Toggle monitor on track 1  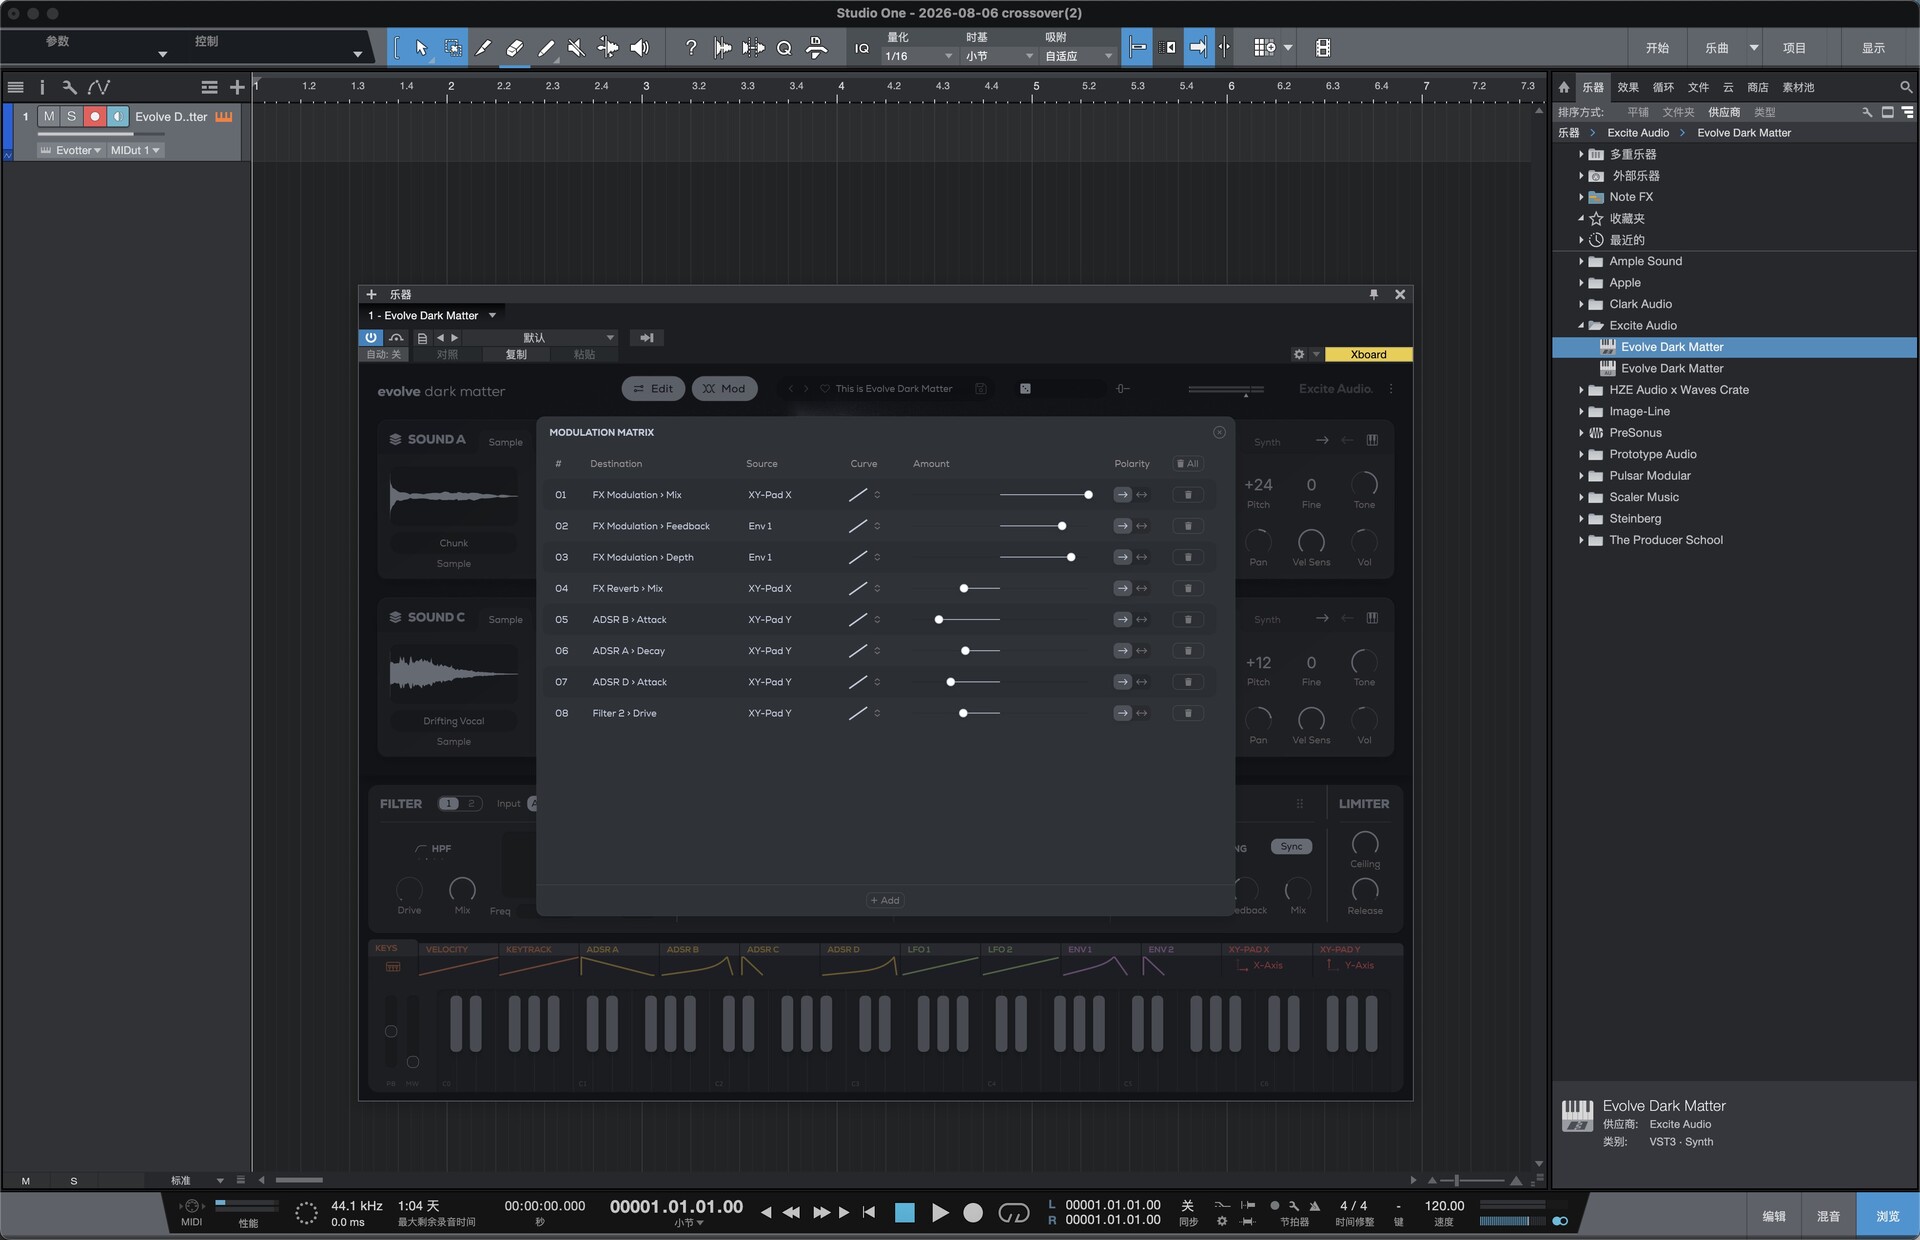[x=118, y=117]
